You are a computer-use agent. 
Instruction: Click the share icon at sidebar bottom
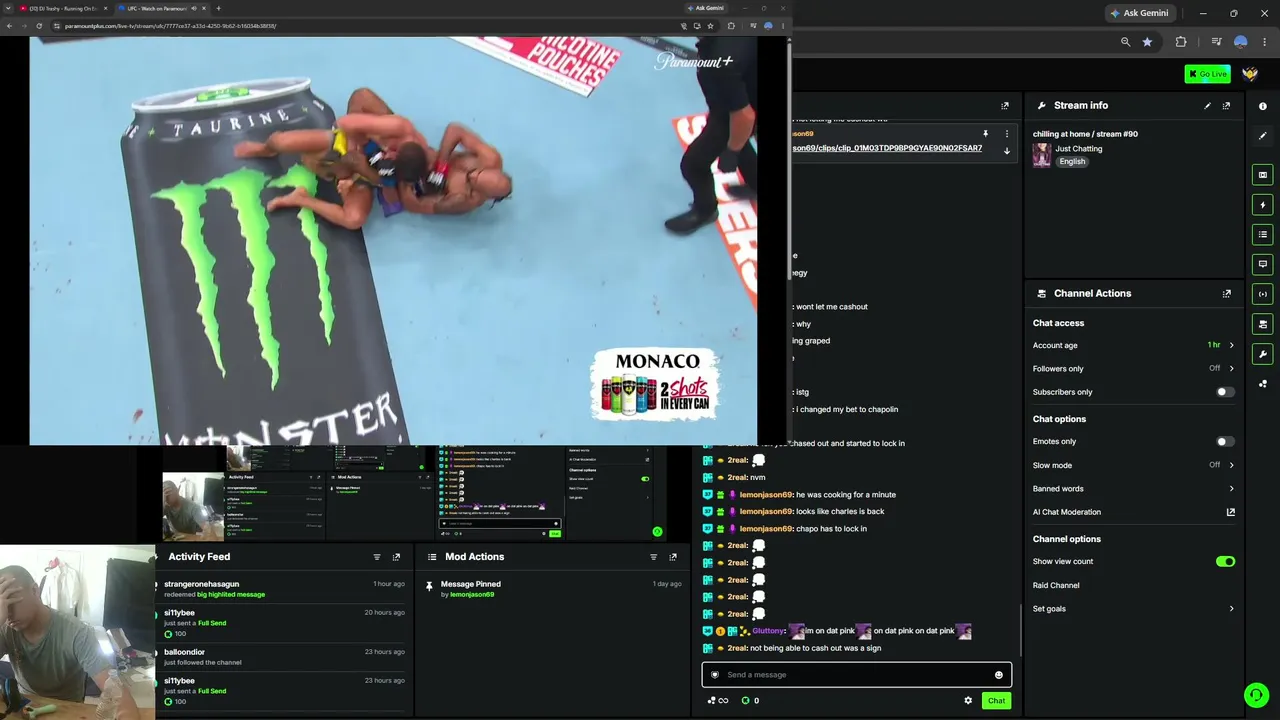(x=1263, y=384)
